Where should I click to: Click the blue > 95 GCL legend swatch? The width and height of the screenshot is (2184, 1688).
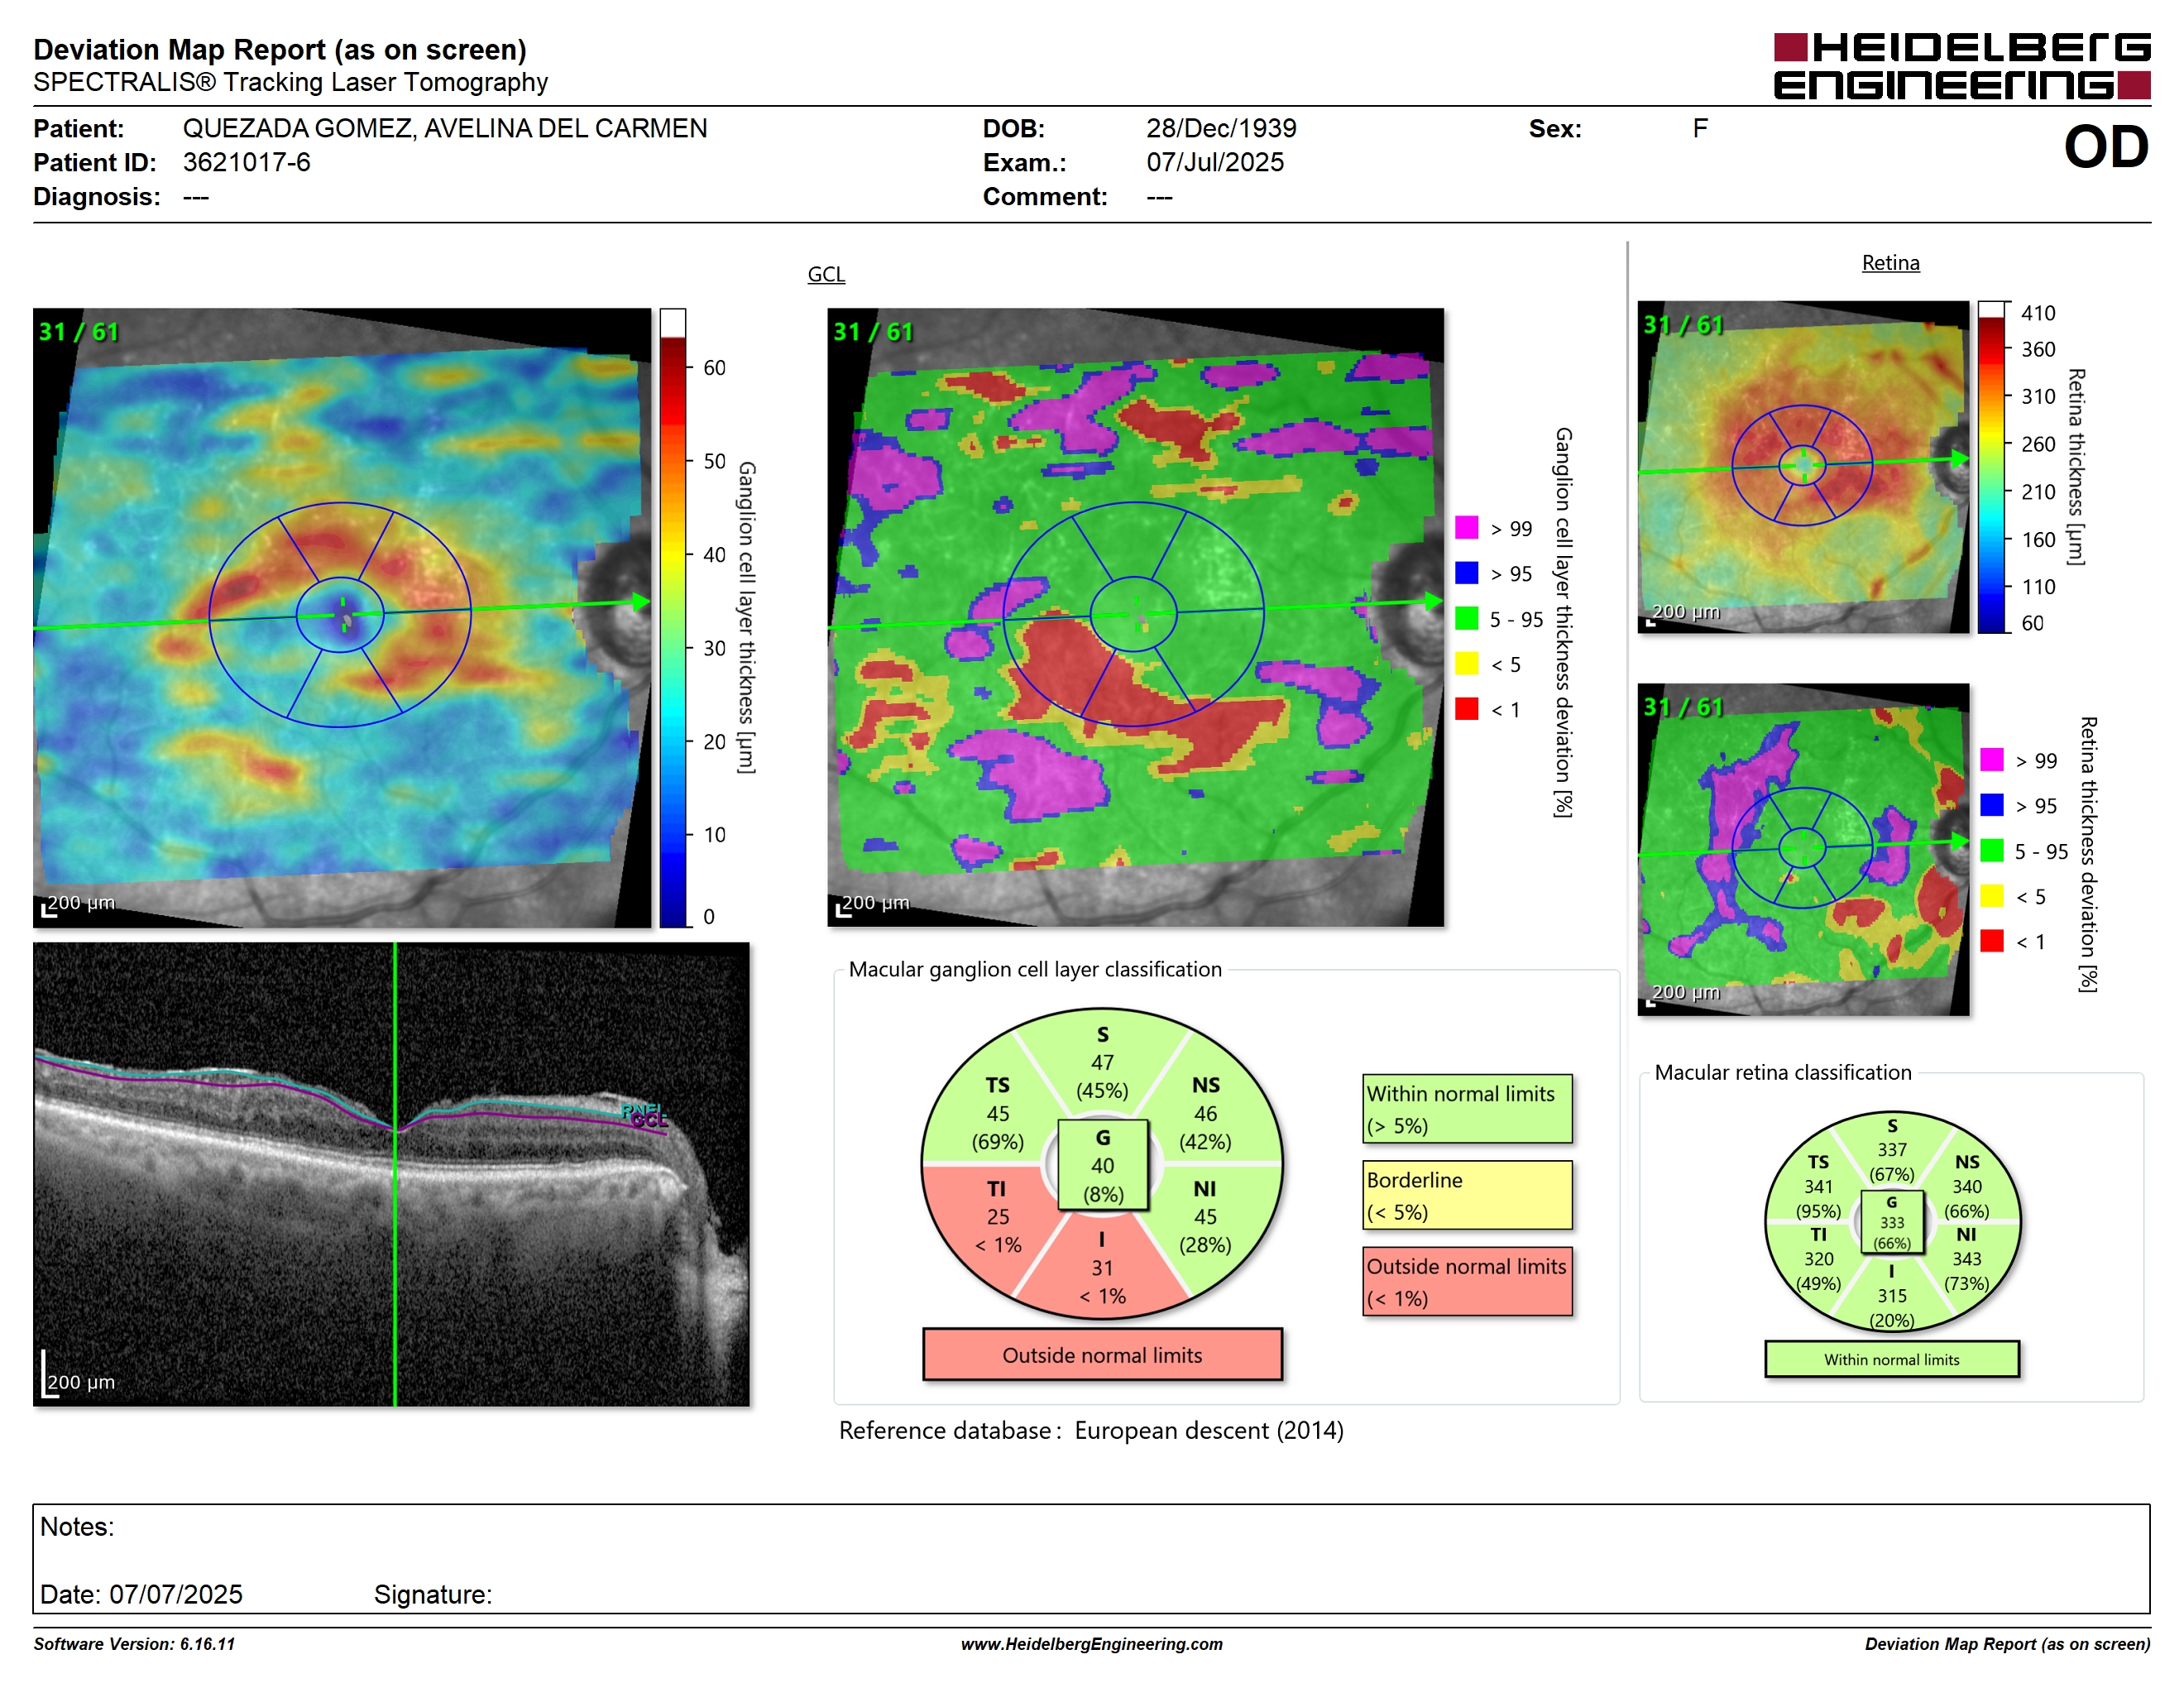click(x=1466, y=573)
